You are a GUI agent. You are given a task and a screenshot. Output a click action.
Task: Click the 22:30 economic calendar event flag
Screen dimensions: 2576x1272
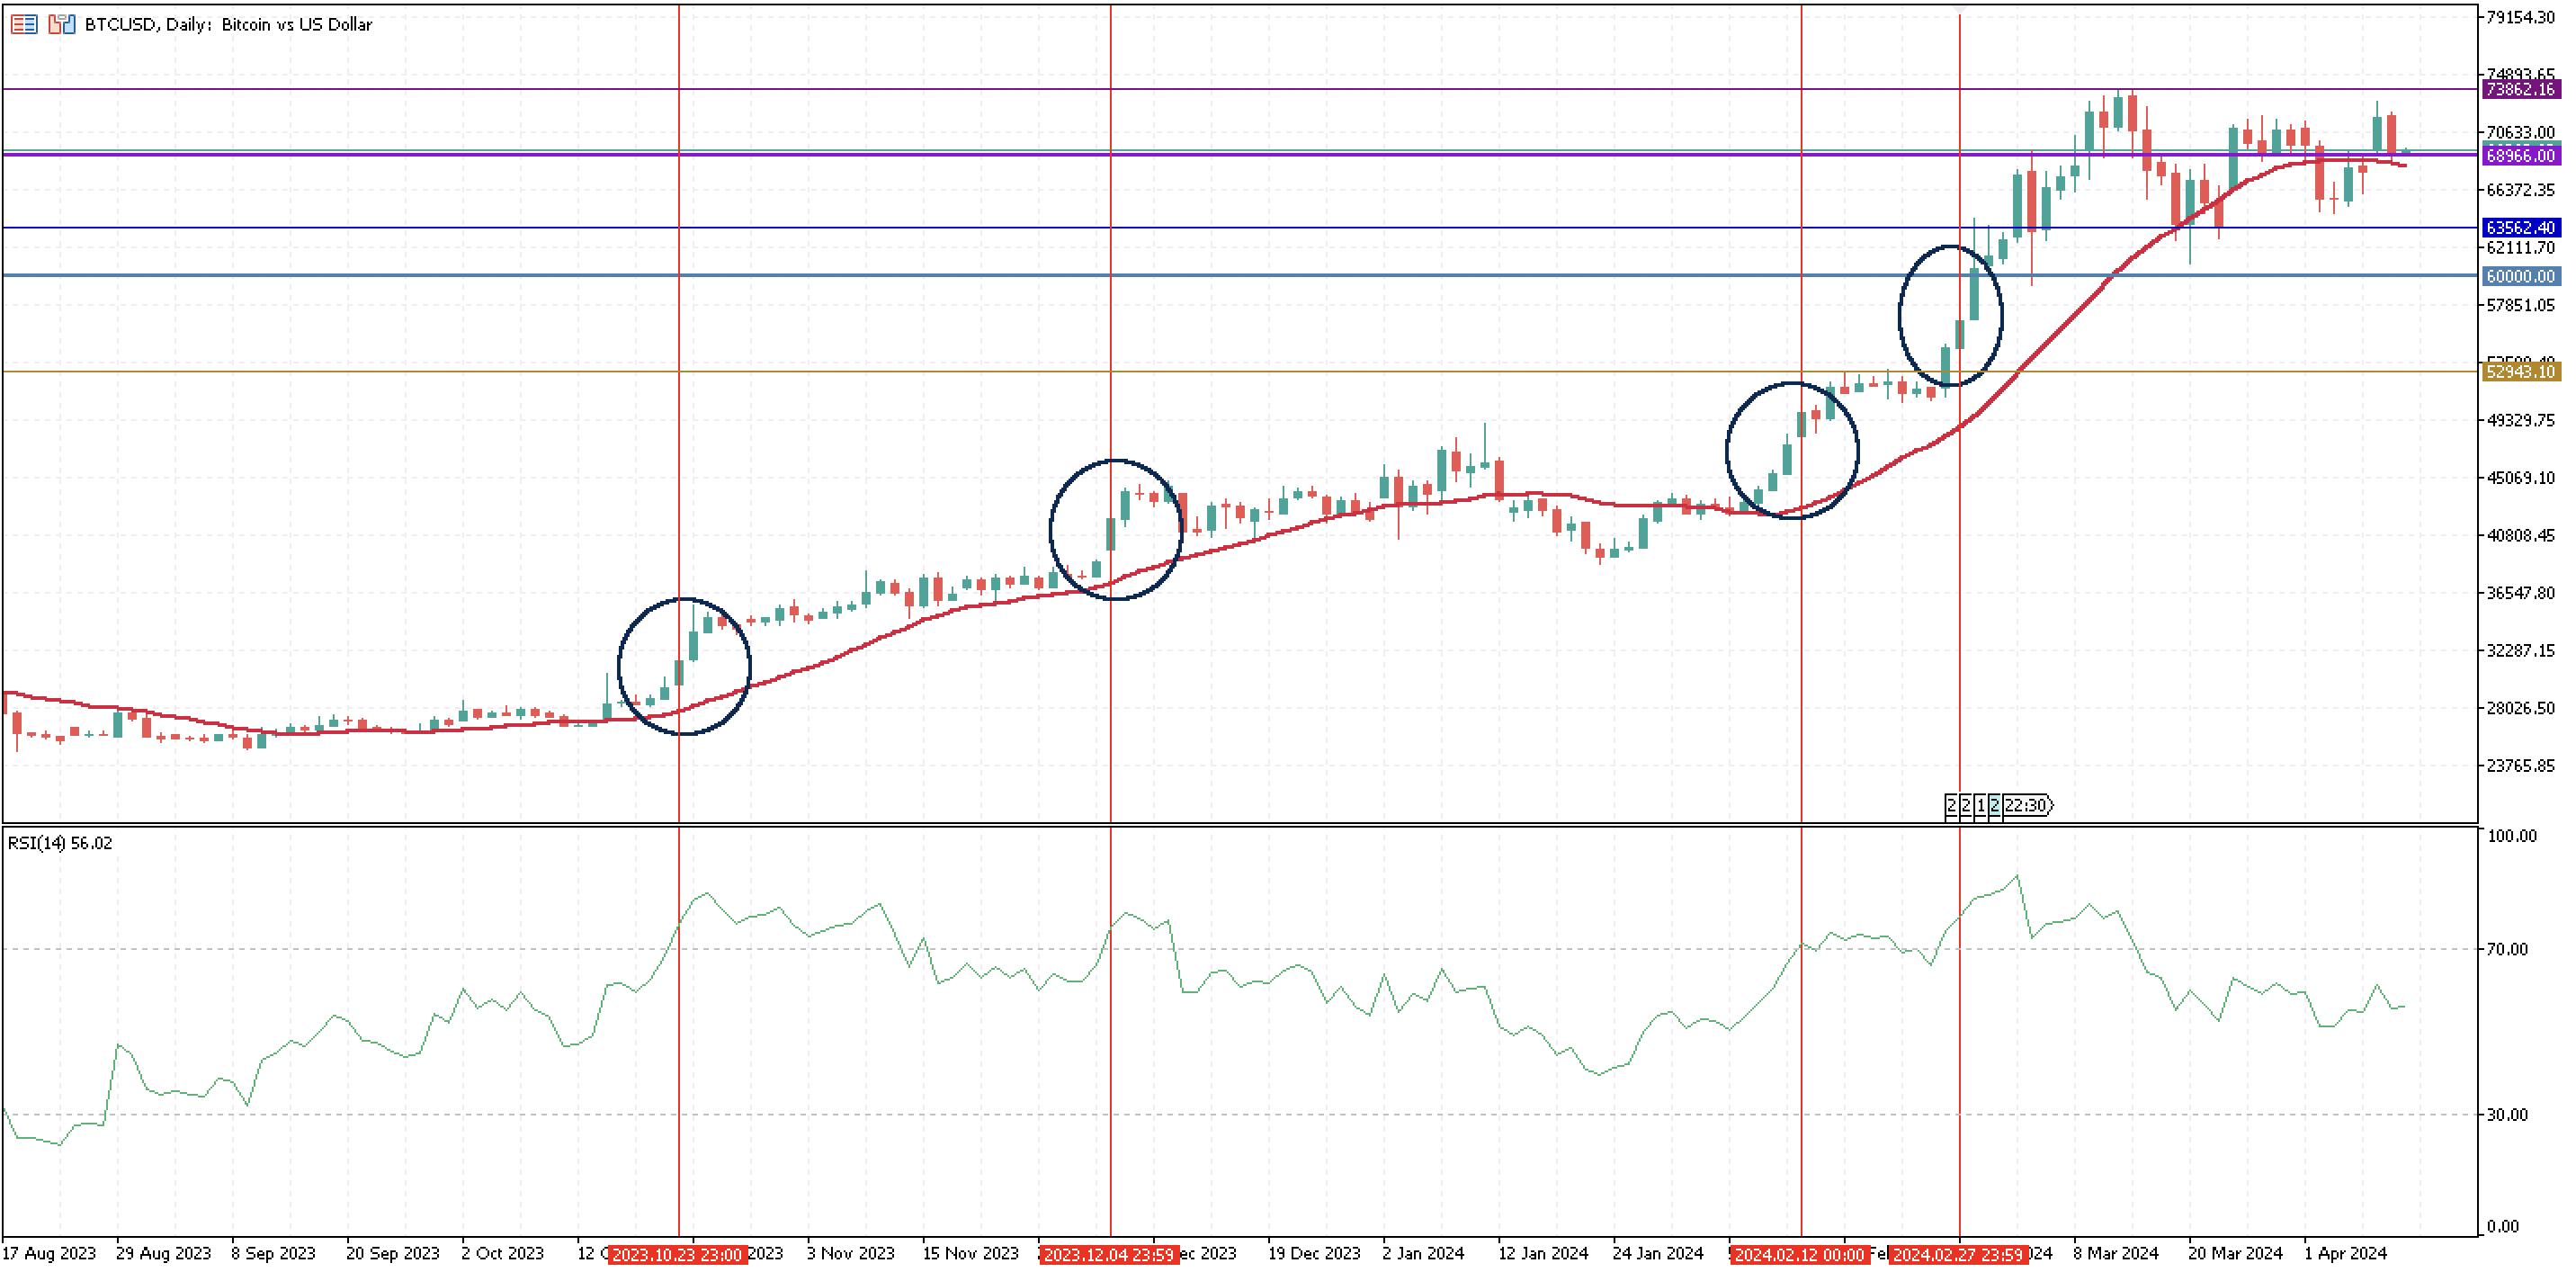coord(2028,805)
